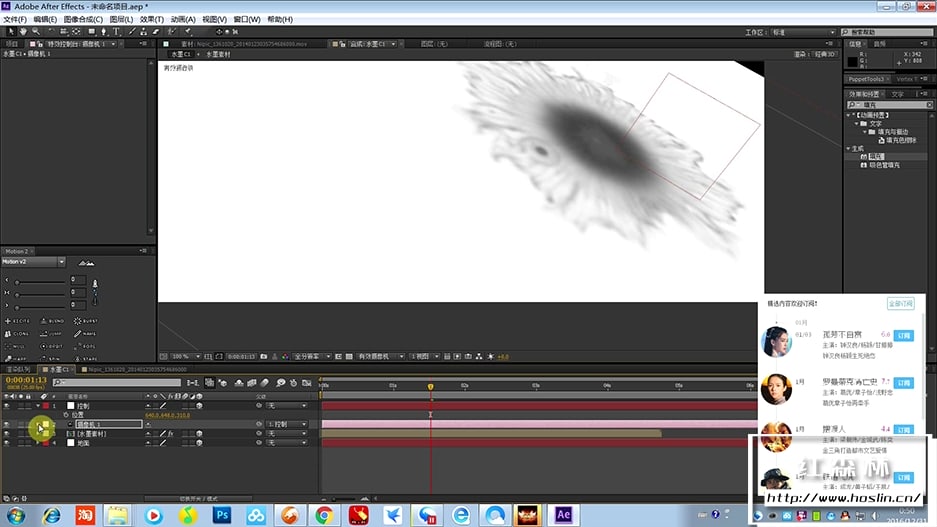
Task: Open the 图像合成(C) menu
Action: pos(83,19)
